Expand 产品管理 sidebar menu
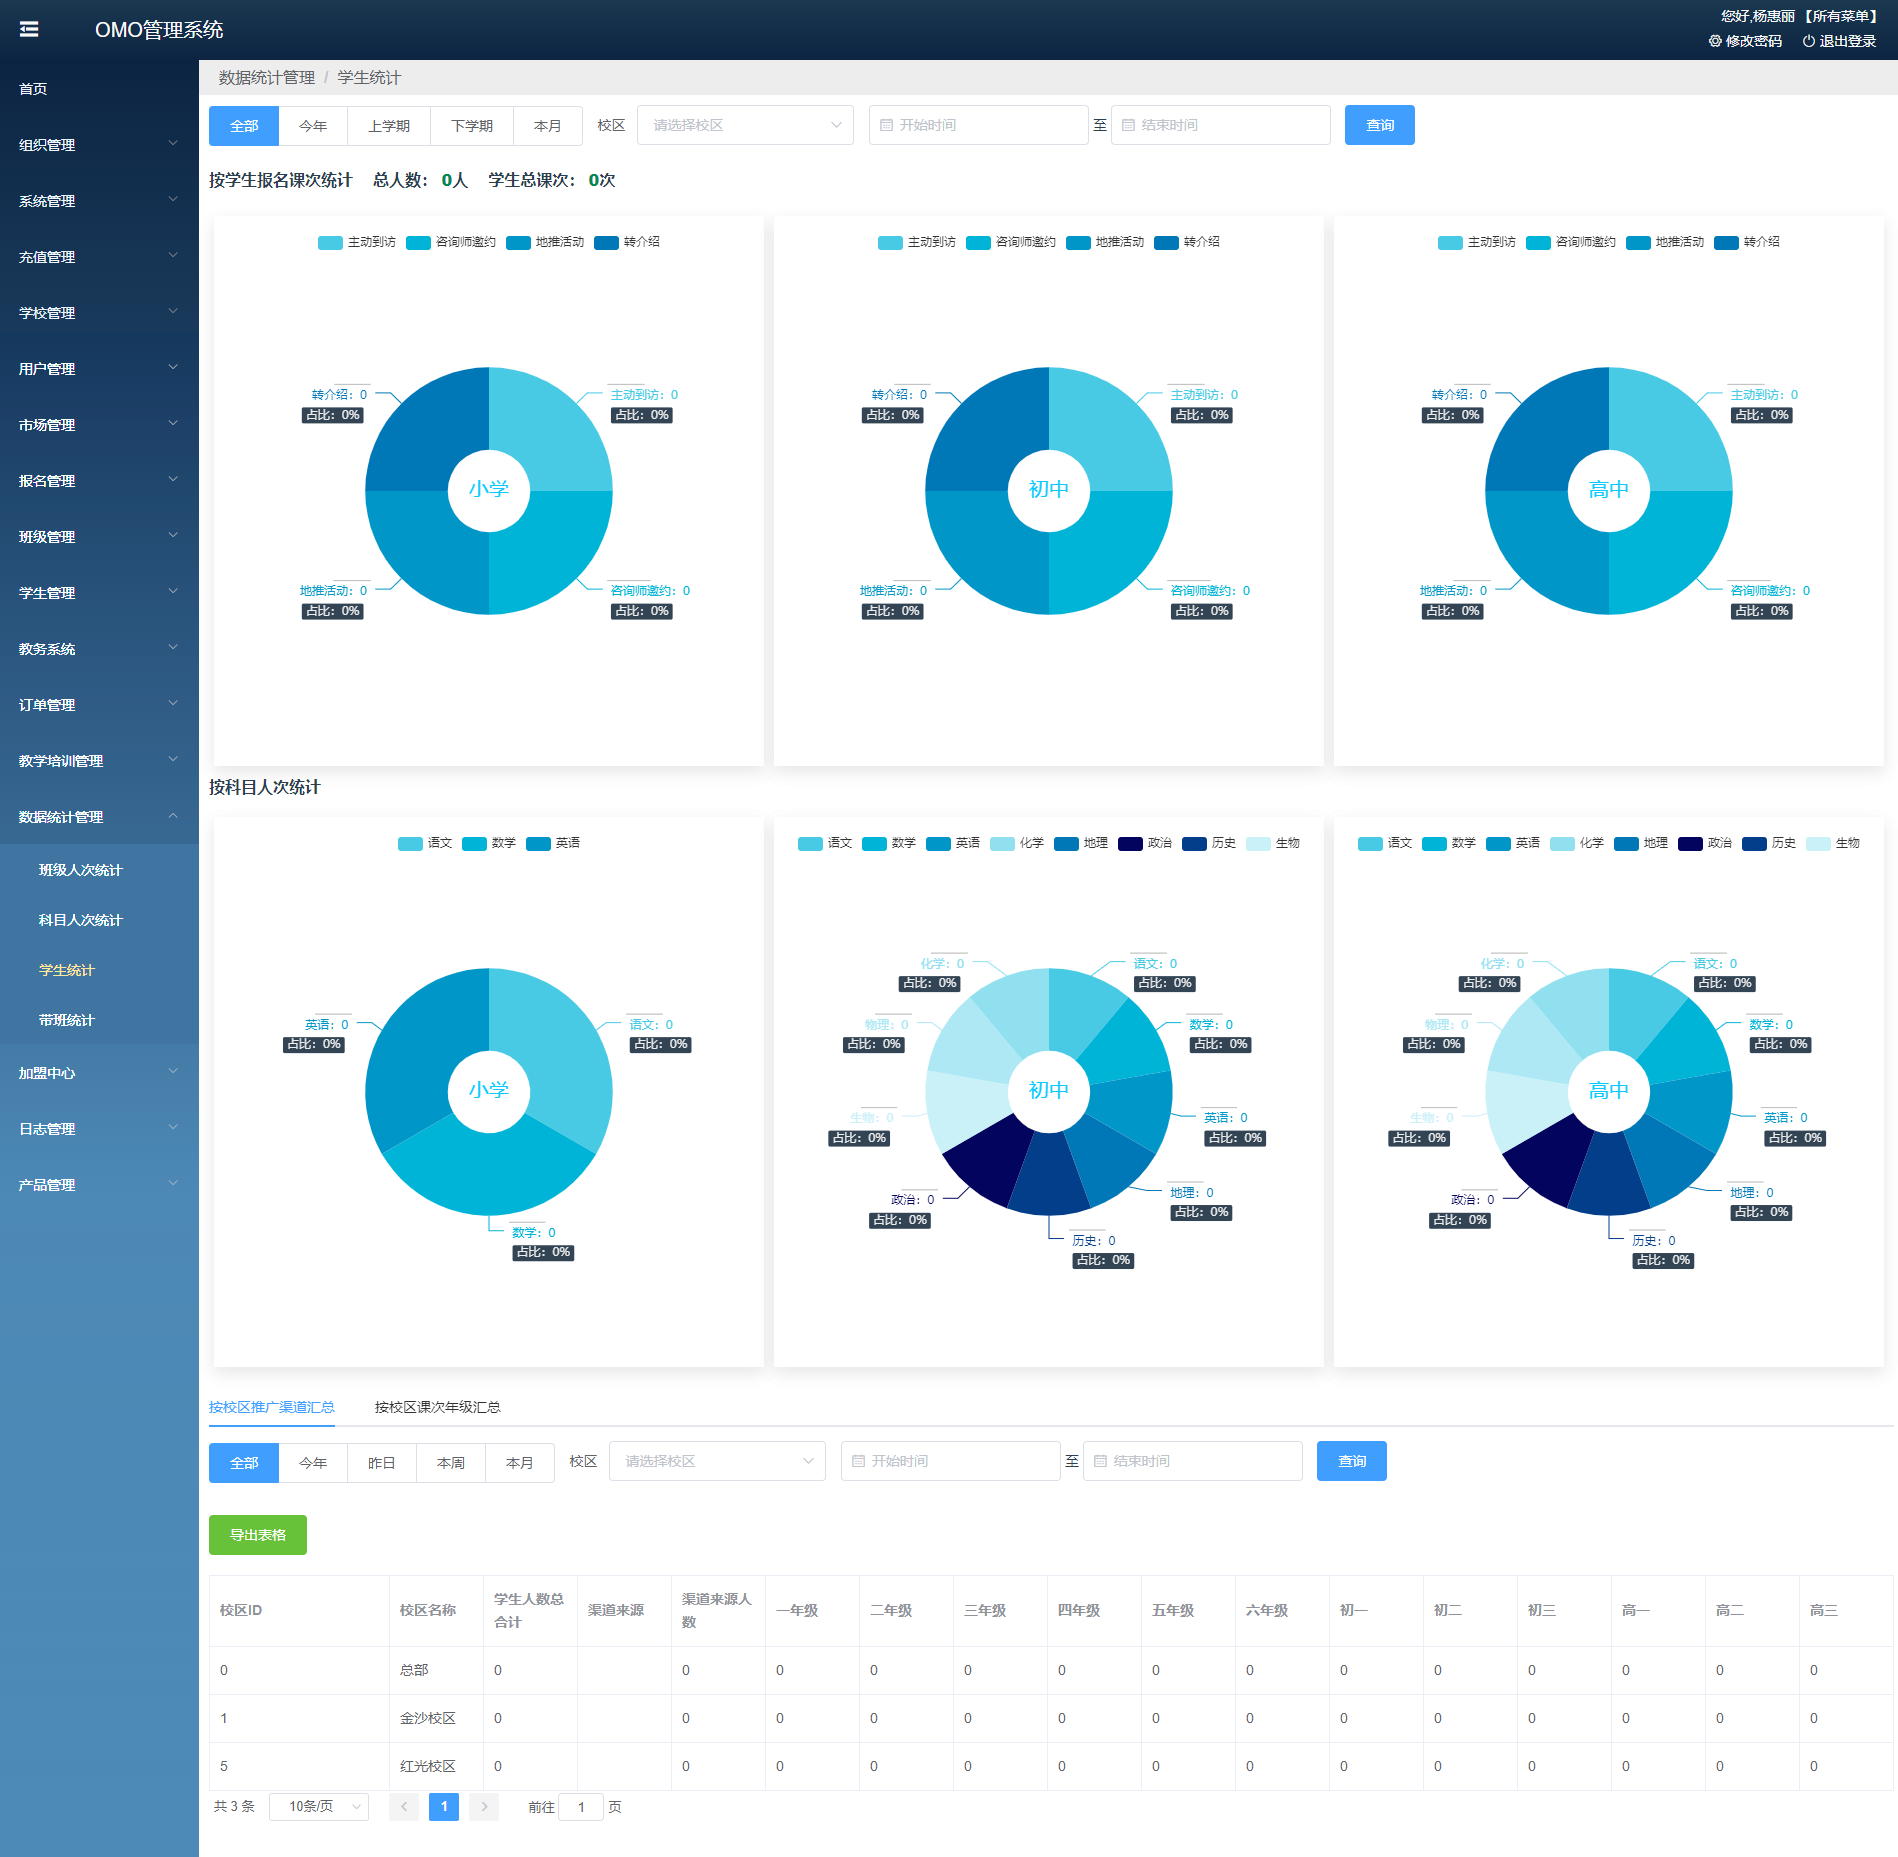1898x1857 pixels. (99, 1185)
